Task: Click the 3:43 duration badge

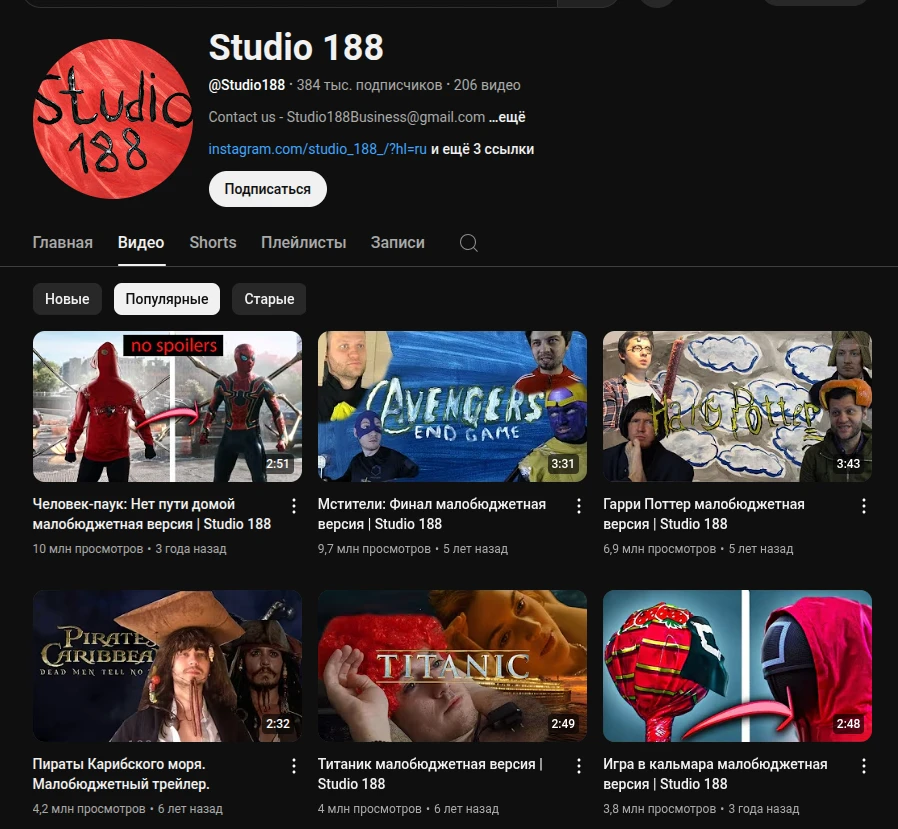Action: click(x=848, y=464)
